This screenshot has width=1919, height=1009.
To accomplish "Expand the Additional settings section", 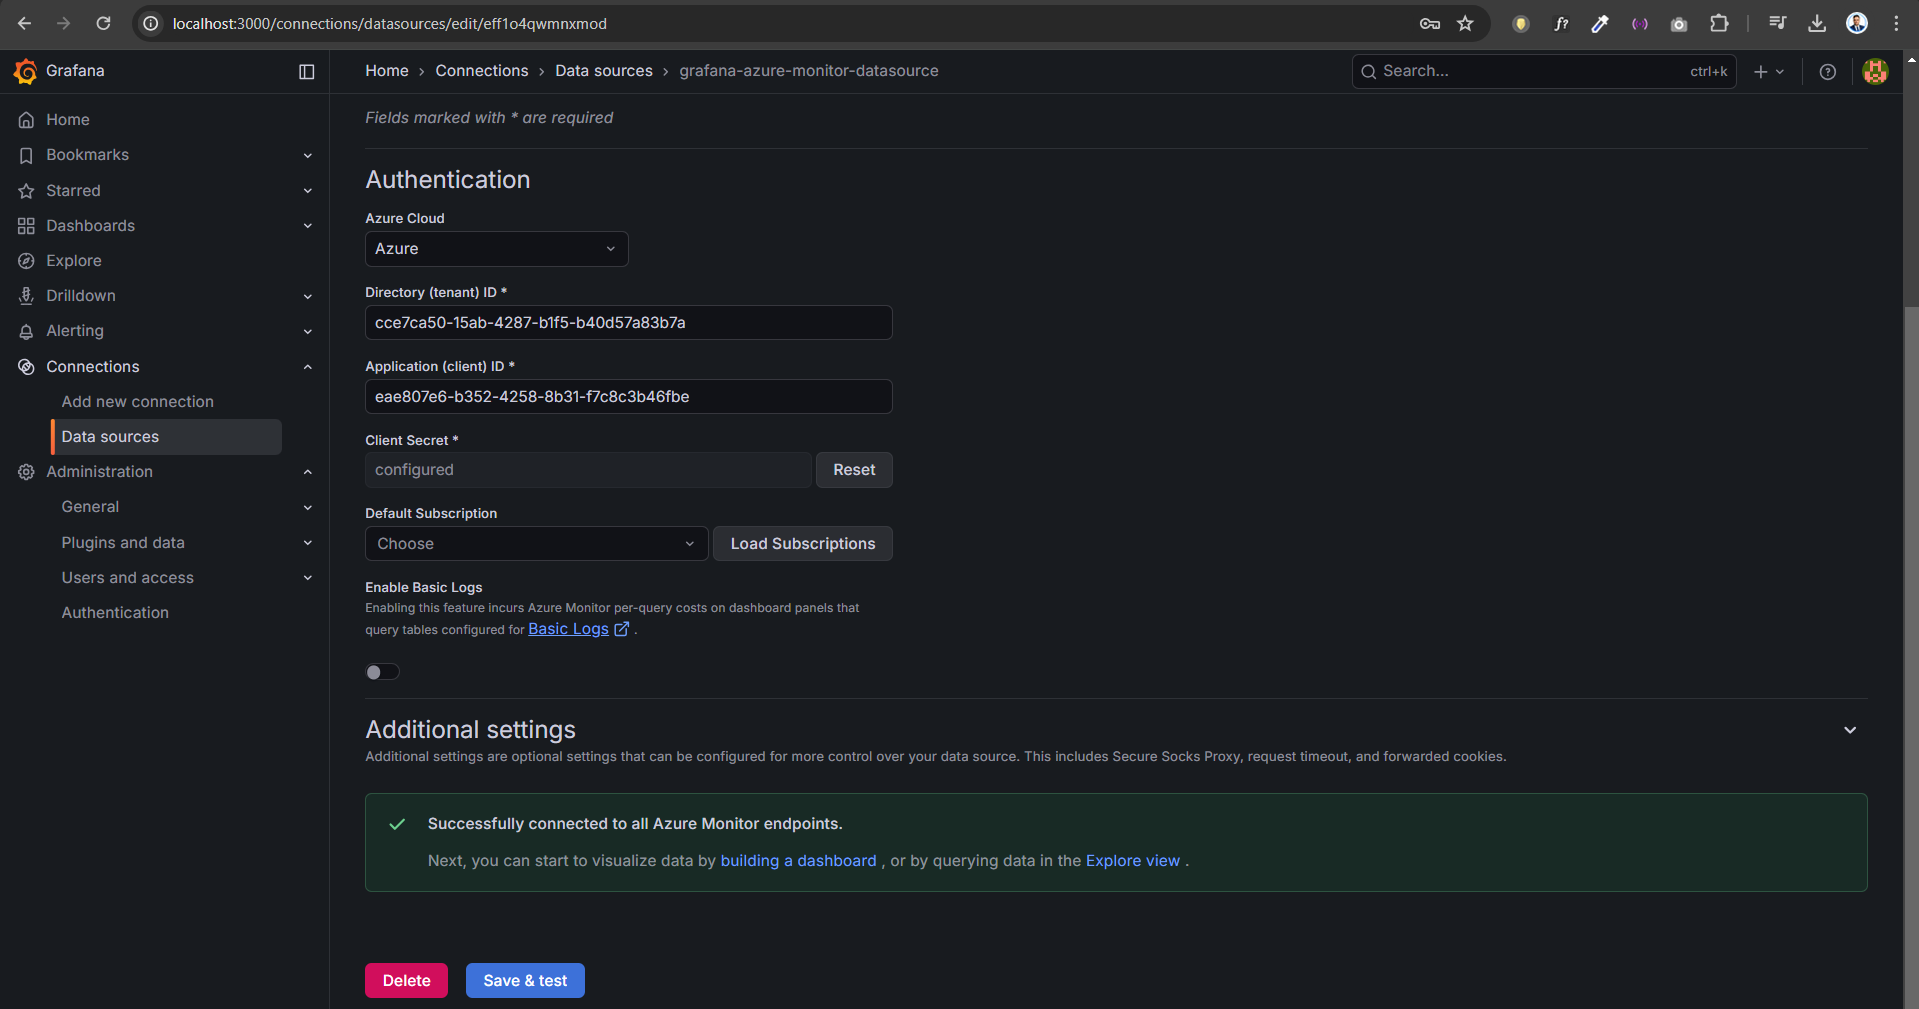I will click(x=1850, y=730).
